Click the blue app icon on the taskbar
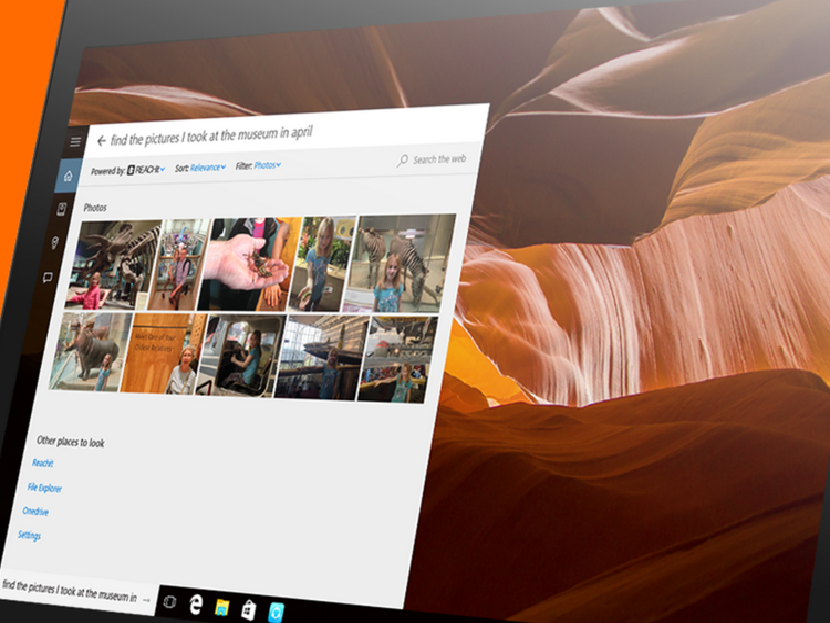 pos(277,611)
